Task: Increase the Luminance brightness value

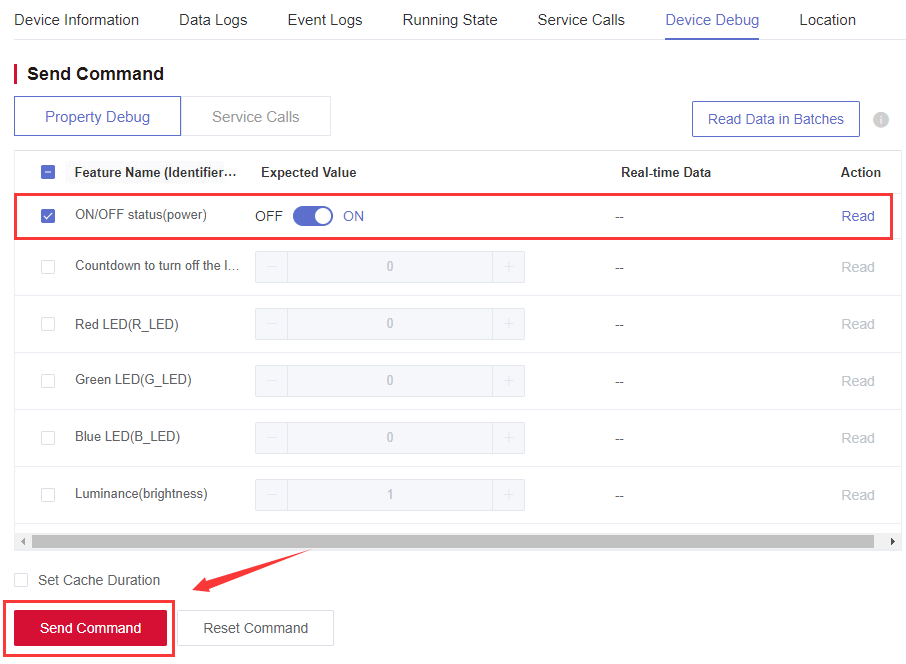Action: coord(508,495)
